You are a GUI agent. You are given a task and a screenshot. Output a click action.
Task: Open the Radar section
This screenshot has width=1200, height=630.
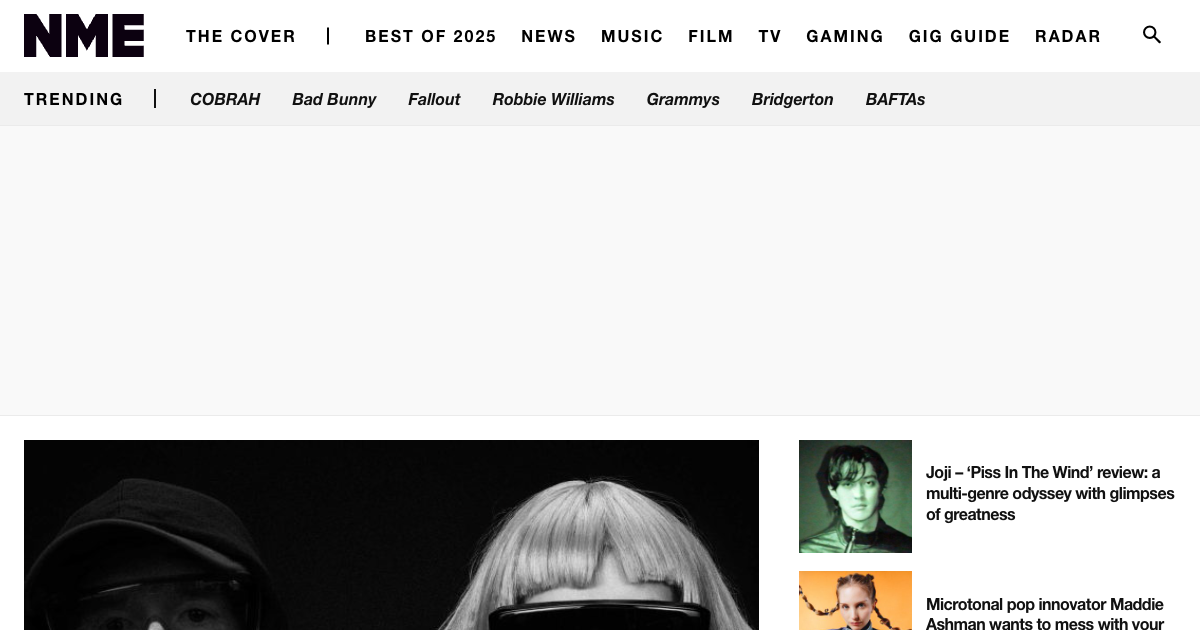[x=1068, y=36]
